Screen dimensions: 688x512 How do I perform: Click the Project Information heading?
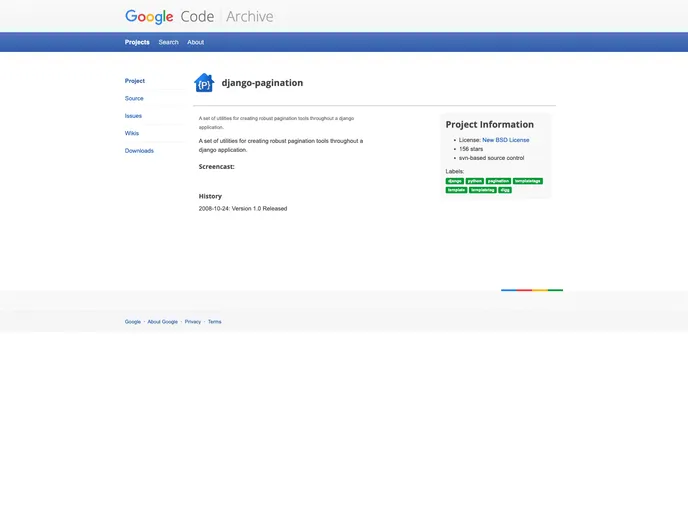490,125
